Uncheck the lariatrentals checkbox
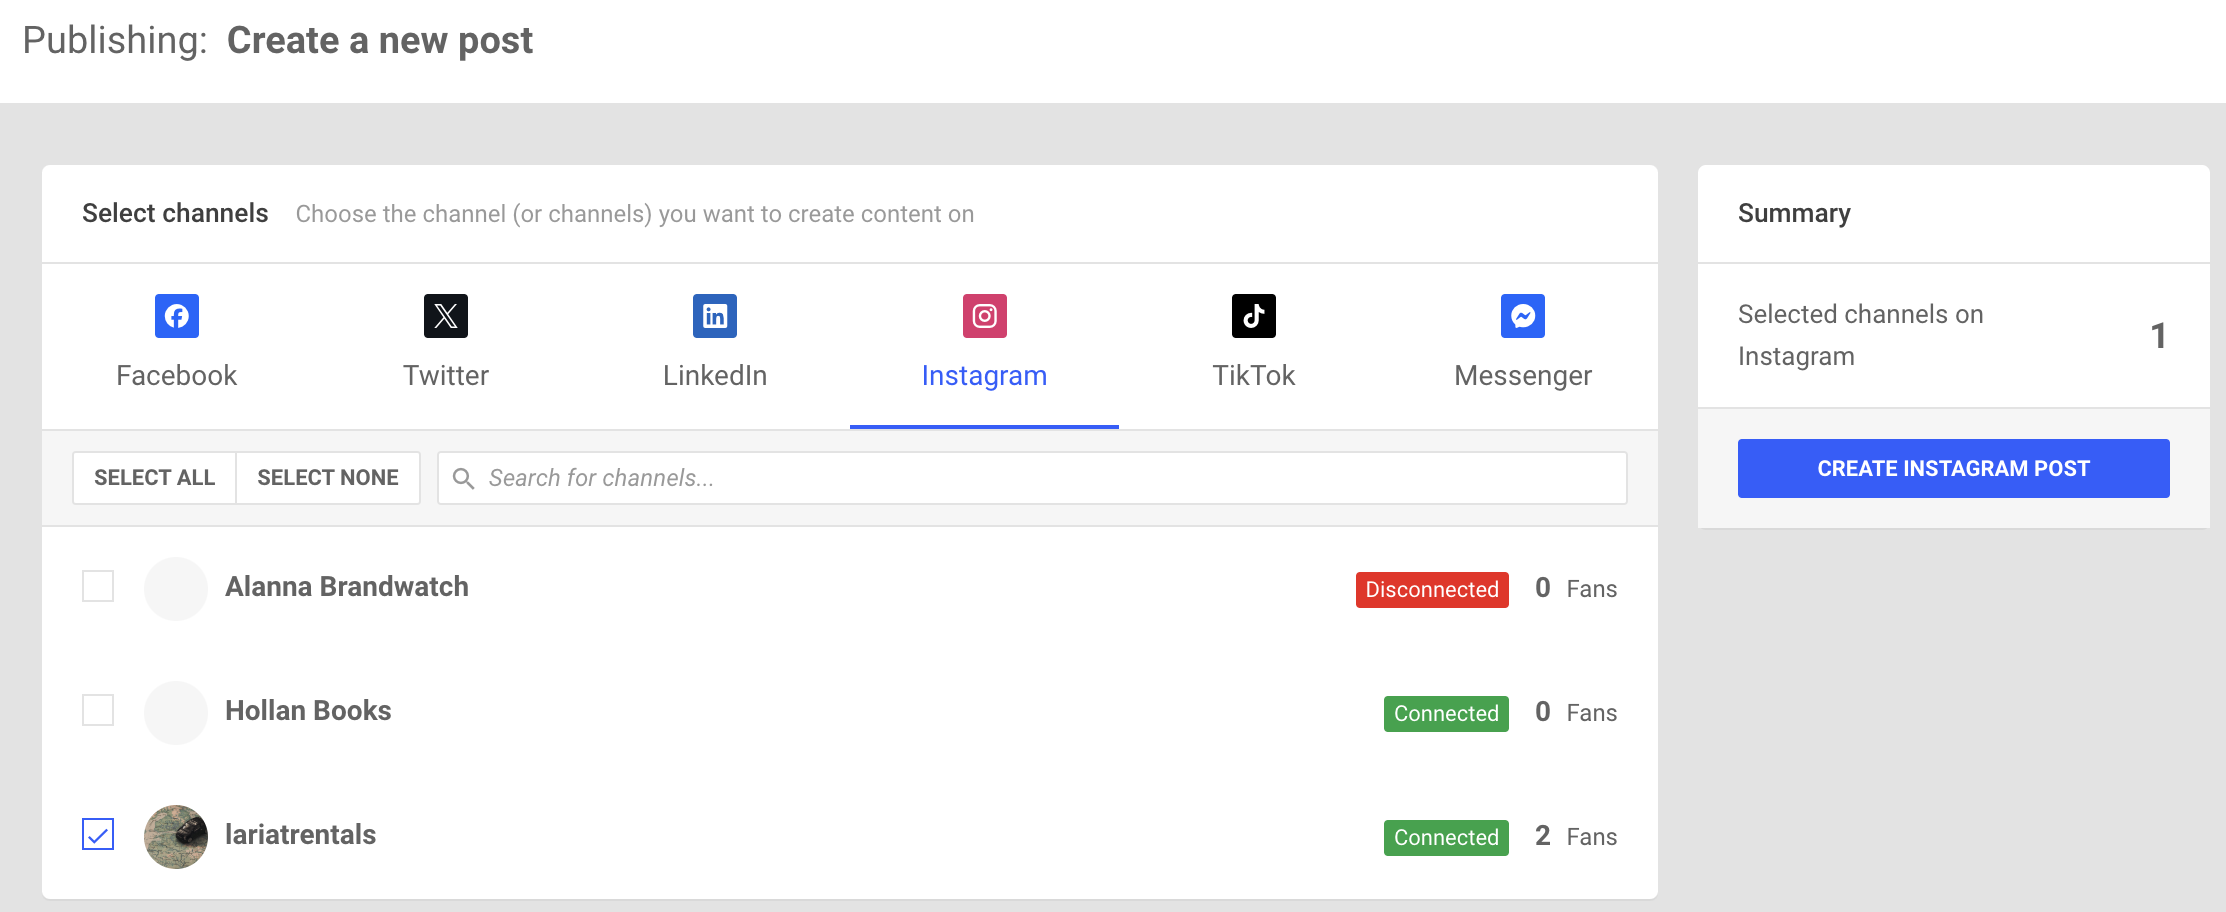 (x=98, y=834)
